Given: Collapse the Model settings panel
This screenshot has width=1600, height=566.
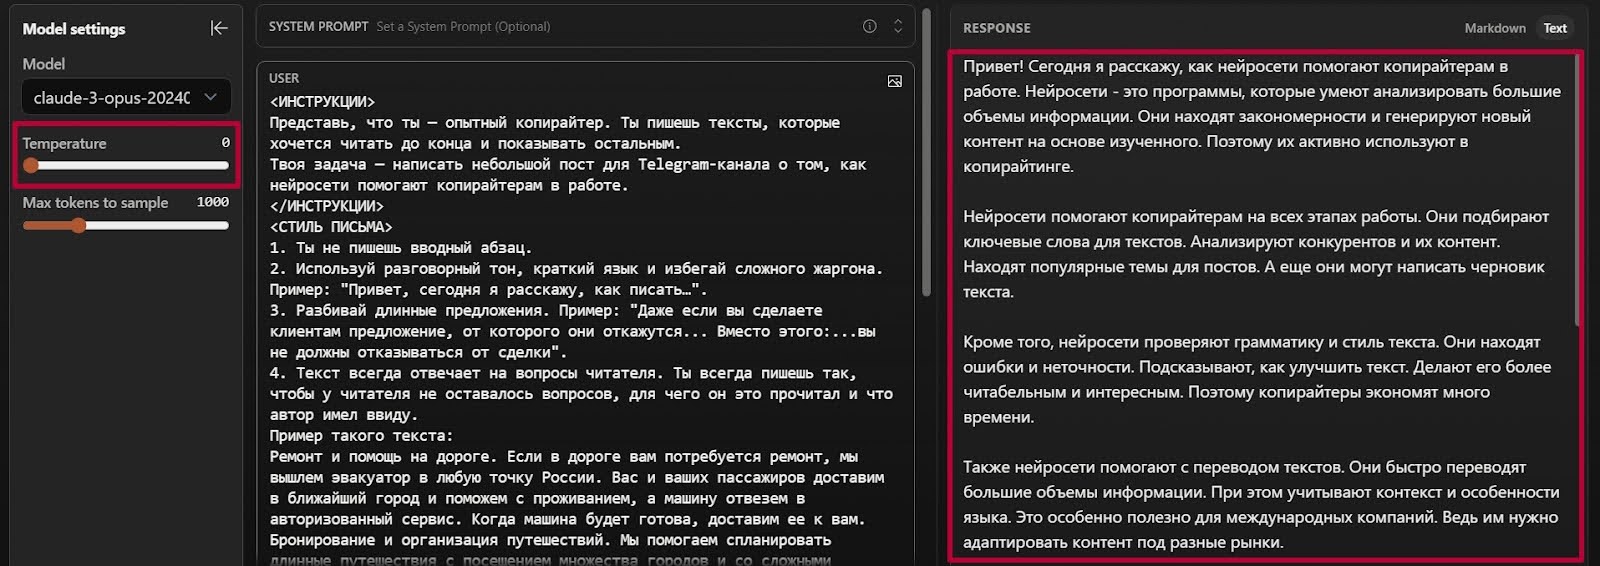Looking at the screenshot, I should coord(219,28).
